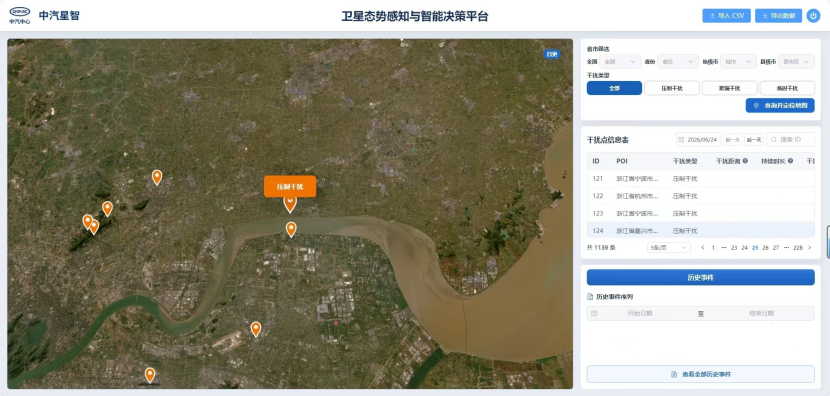This screenshot has width=830, height=396.
Task: Go to the next page with right arrow
Action: tap(809, 248)
